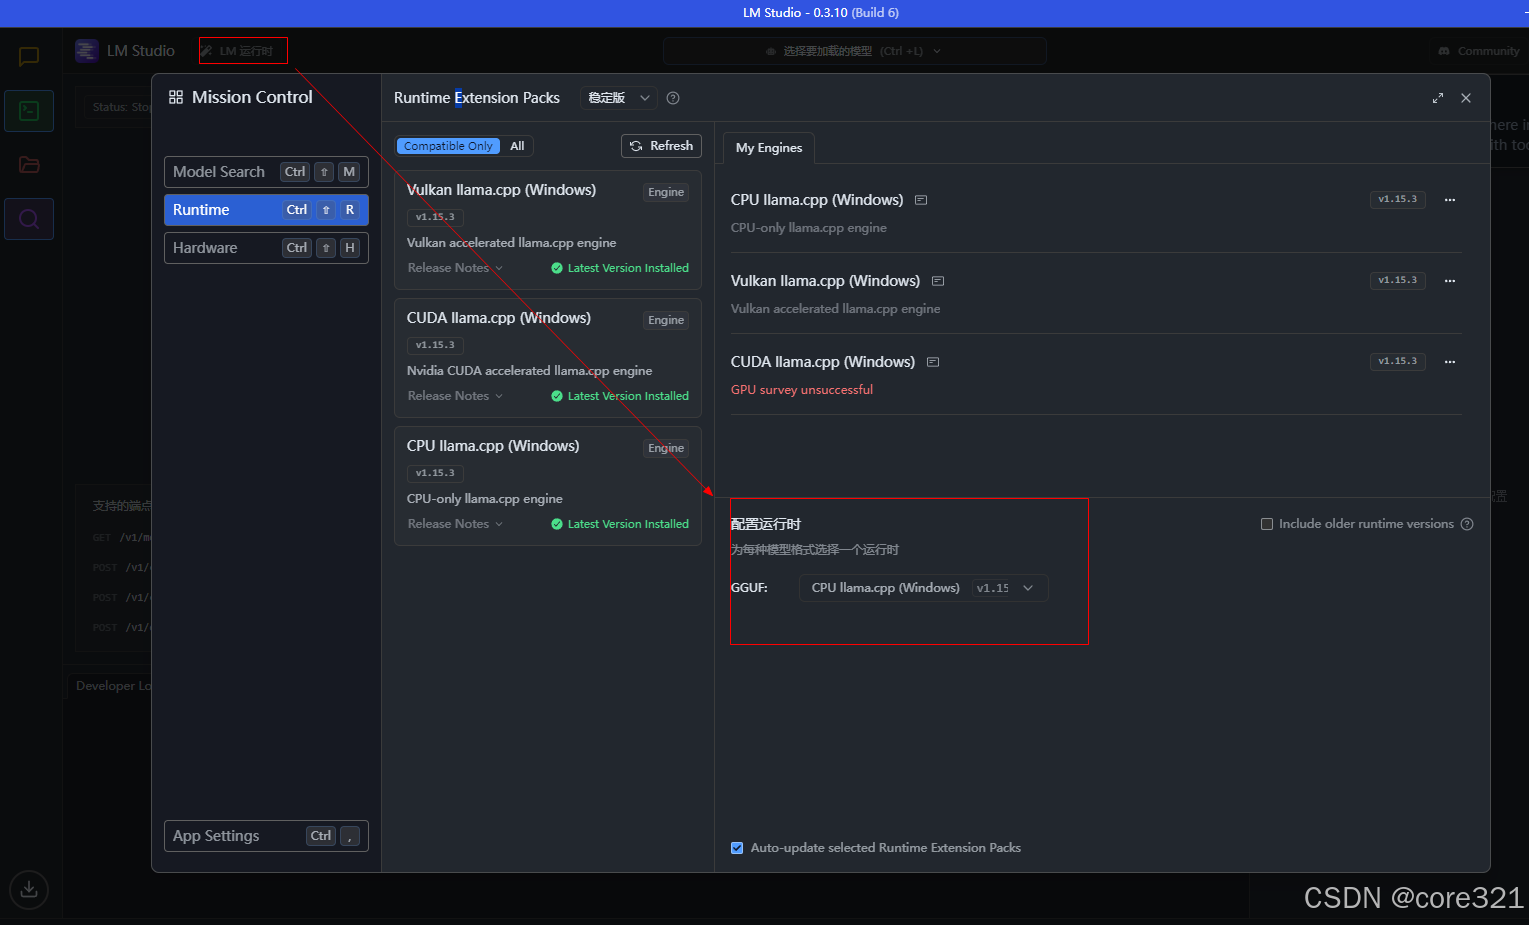Image resolution: width=1529 pixels, height=925 pixels.
Task: Close the Mission Control dialog
Action: 1466,98
